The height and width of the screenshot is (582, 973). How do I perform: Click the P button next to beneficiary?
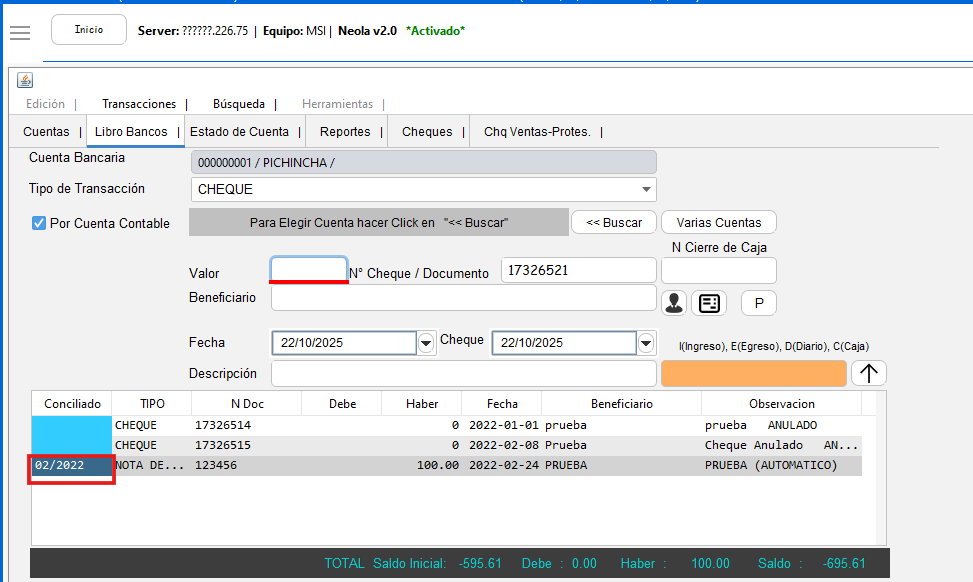tap(758, 303)
